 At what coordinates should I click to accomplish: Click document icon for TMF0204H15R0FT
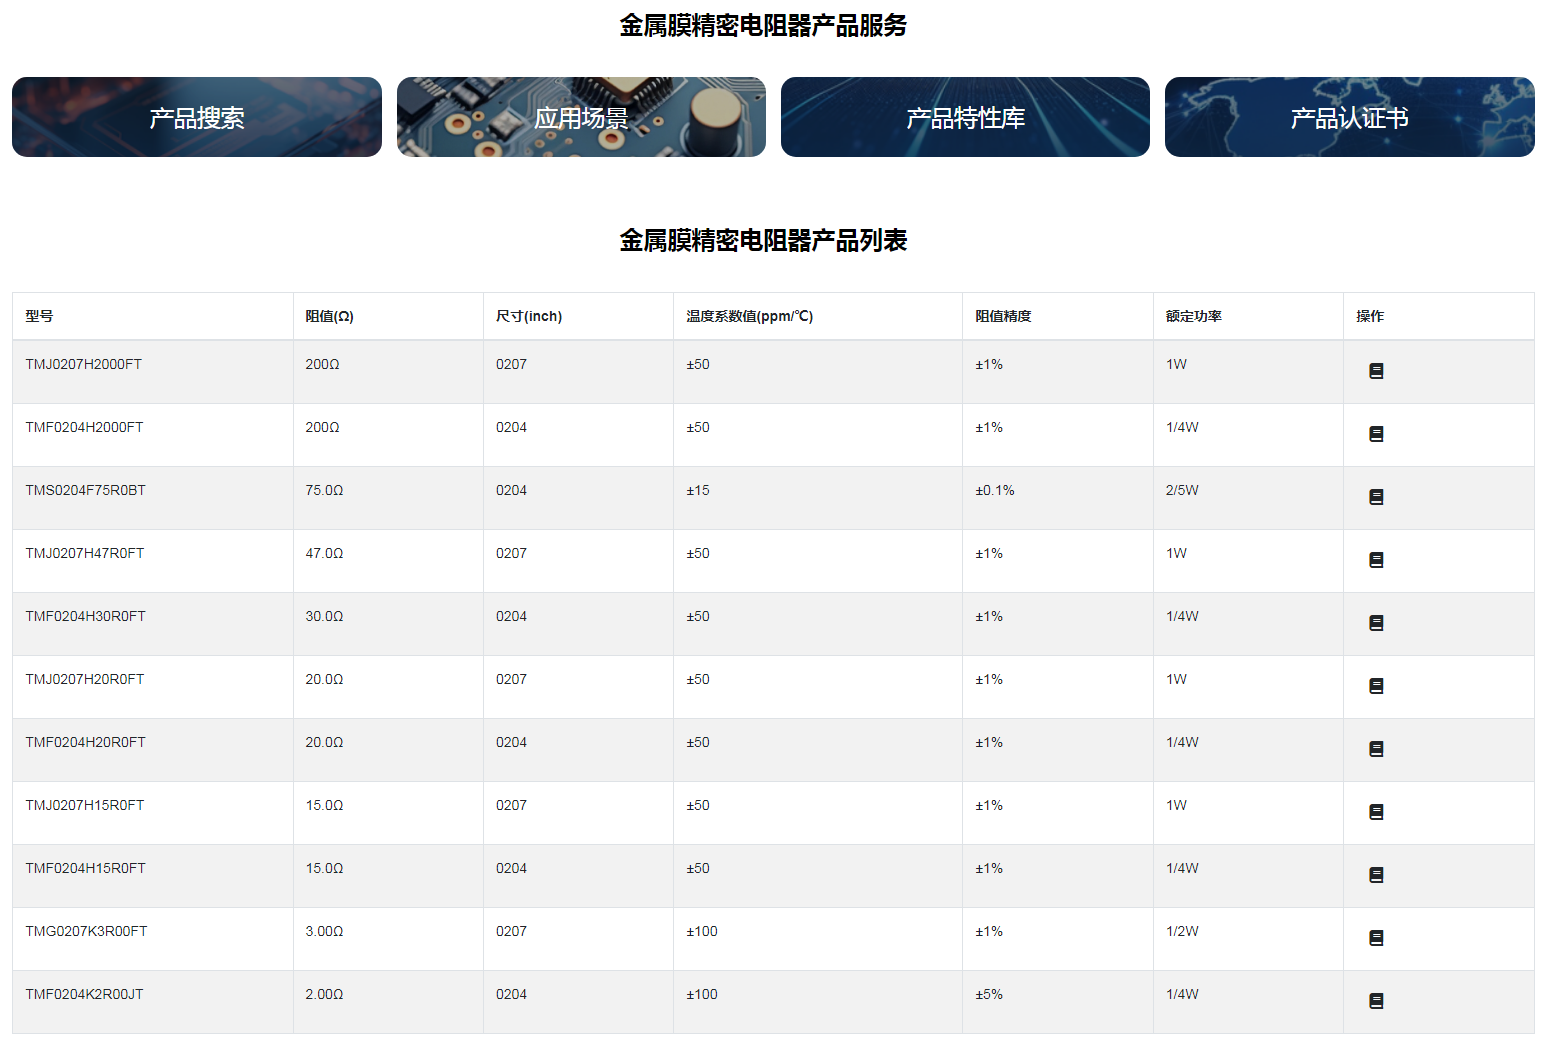pos(1376,875)
